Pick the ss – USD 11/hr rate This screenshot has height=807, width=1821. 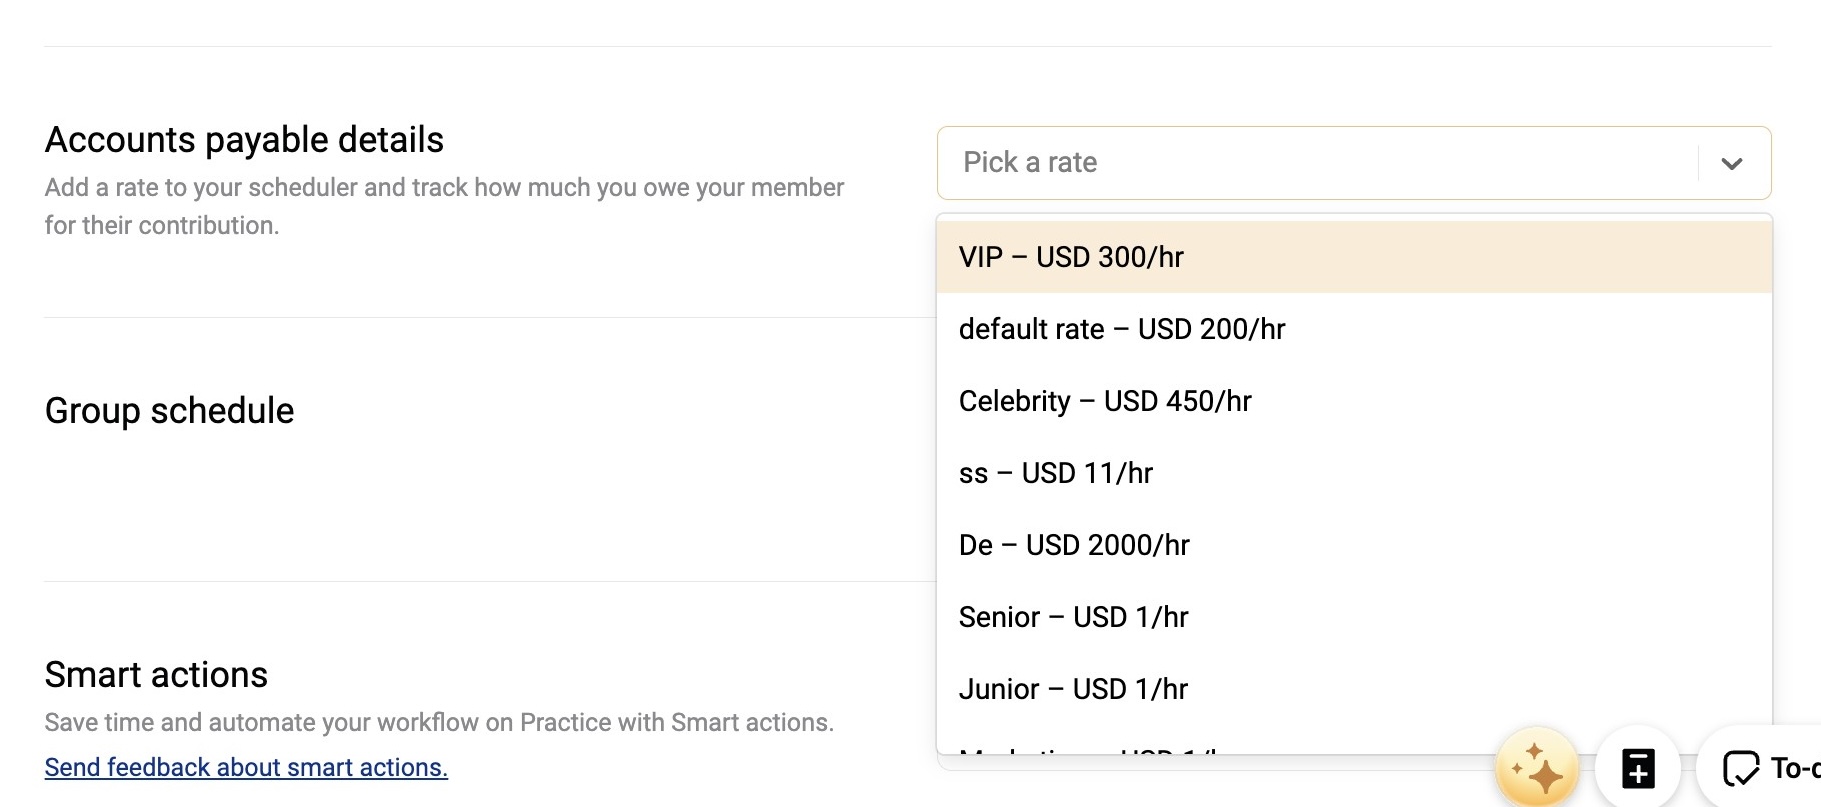[x=1354, y=473]
